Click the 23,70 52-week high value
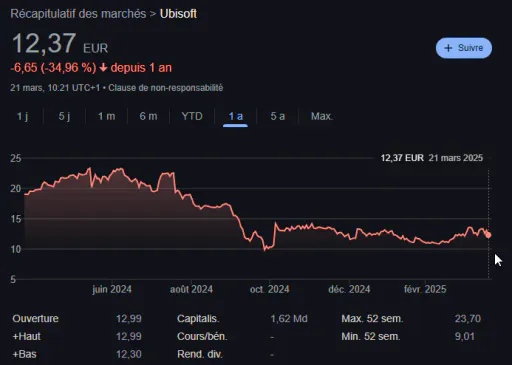 468,319
